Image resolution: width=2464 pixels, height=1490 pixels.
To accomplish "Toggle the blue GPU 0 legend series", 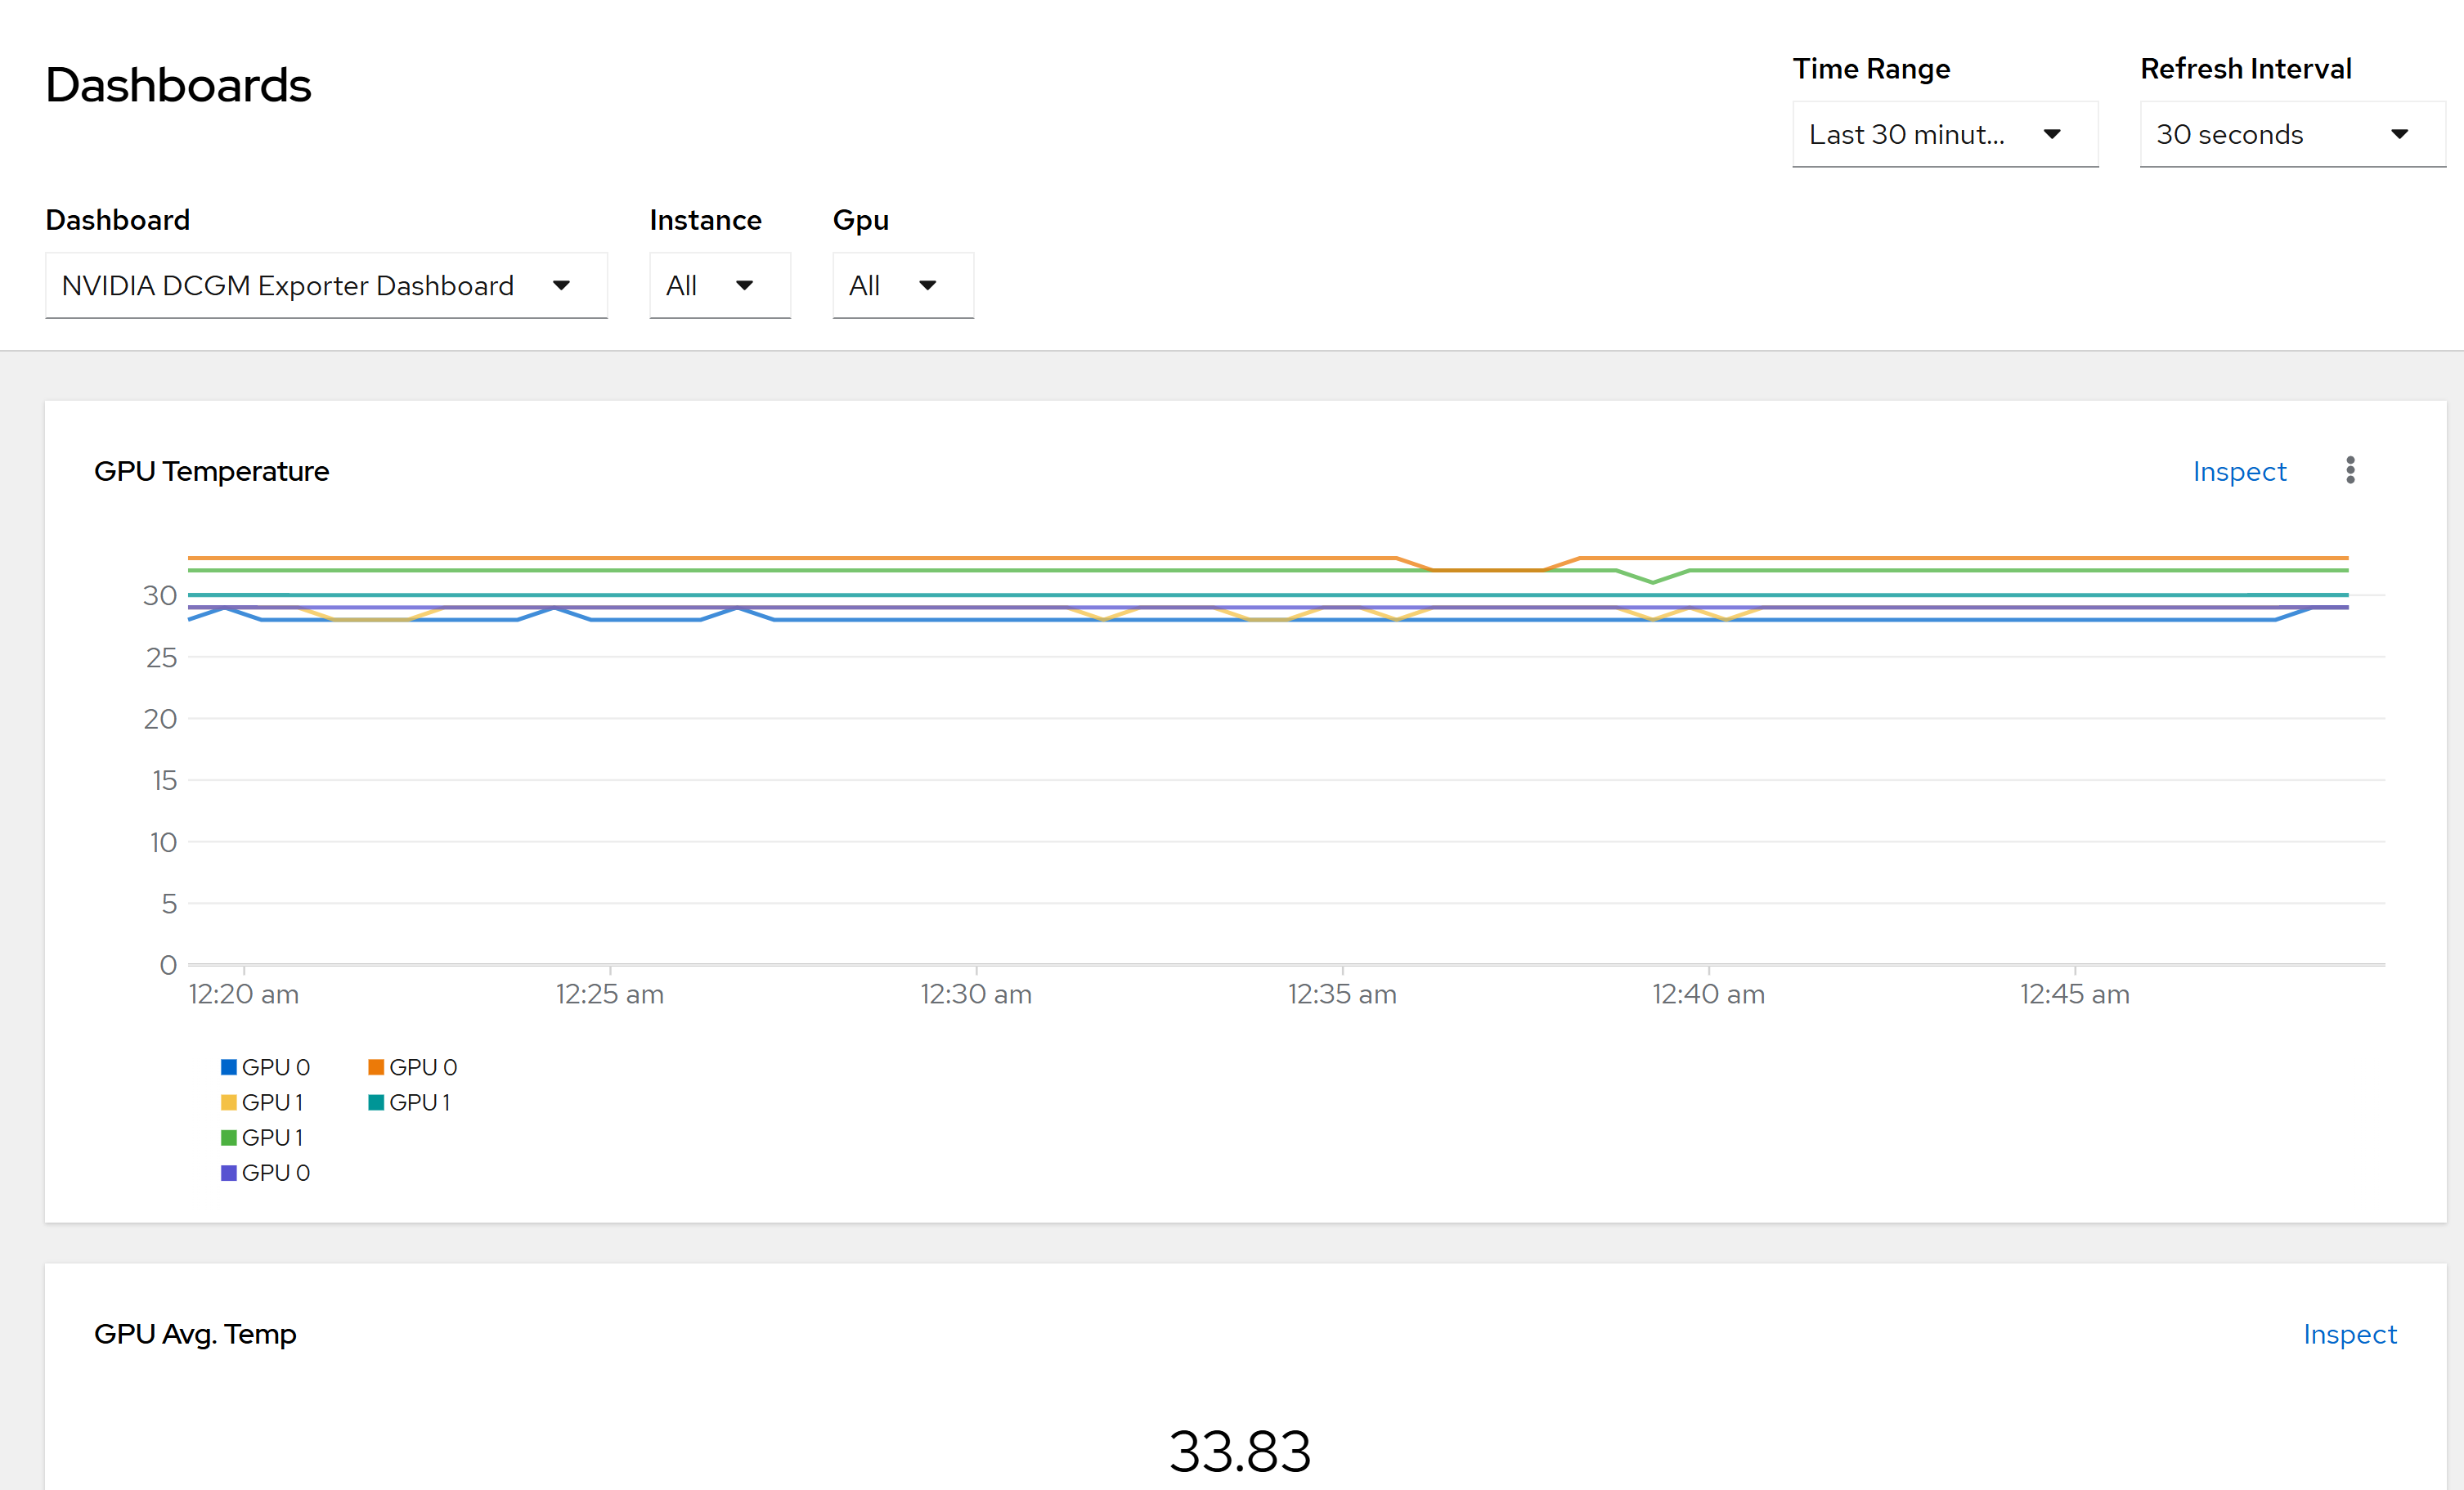I will (265, 1067).
